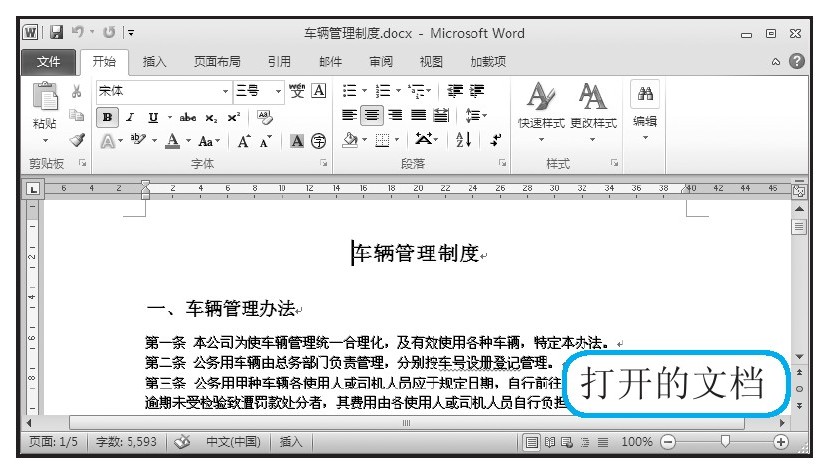
Task: Click the 100% zoom level button
Action: point(636,442)
